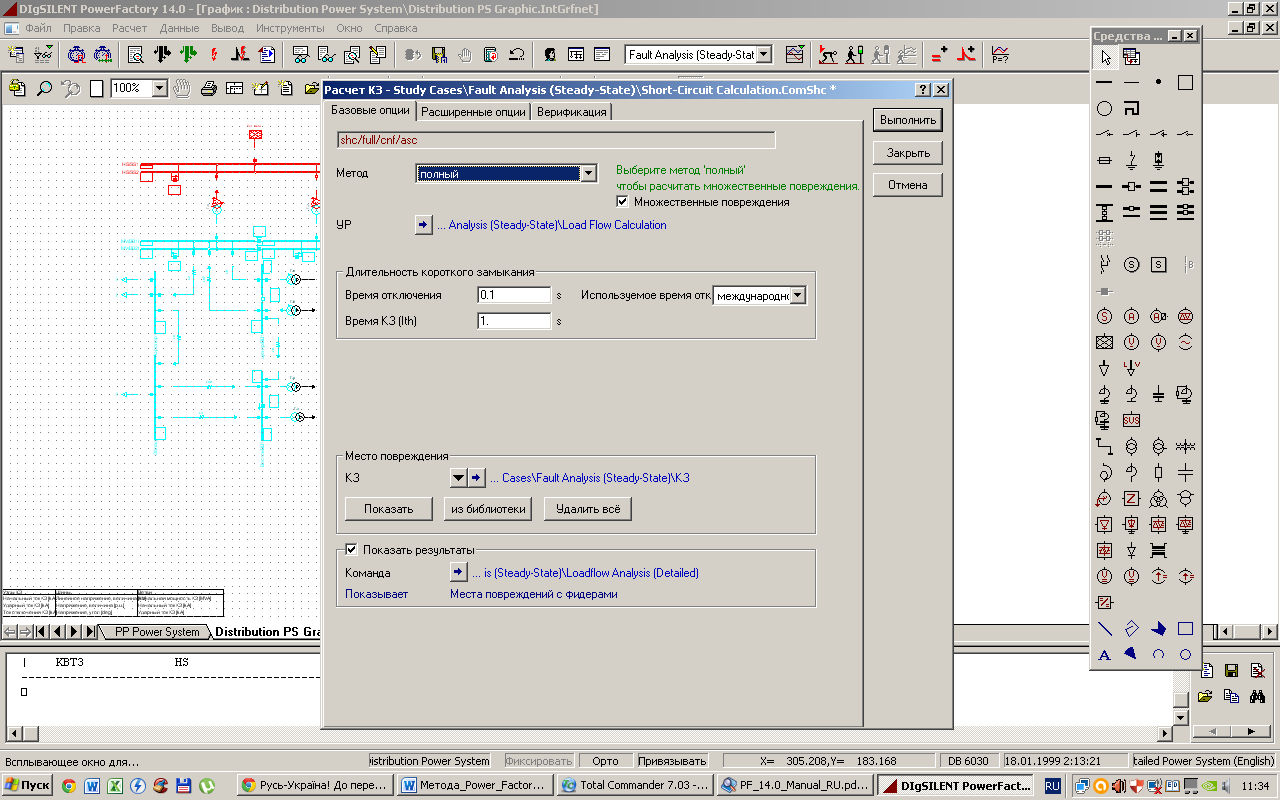
Task: Click the blue arrow next to Команда
Action: pos(458,572)
